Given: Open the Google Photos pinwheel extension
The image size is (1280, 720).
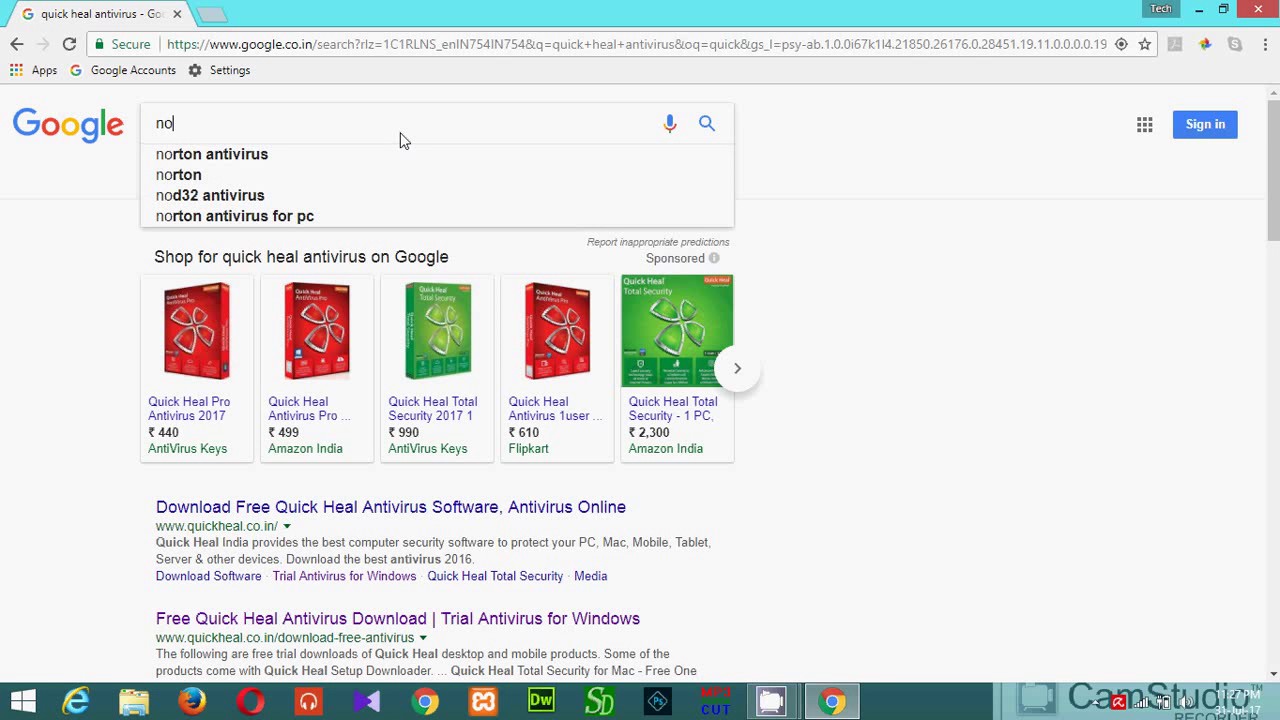Looking at the screenshot, I should [1205, 44].
